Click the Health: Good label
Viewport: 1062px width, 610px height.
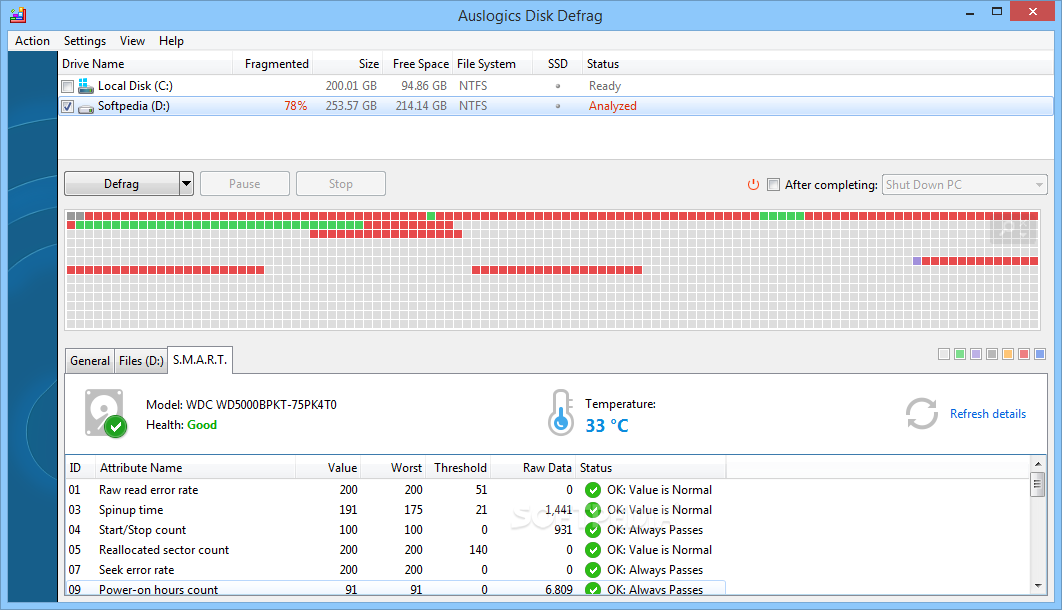coord(182,425)
